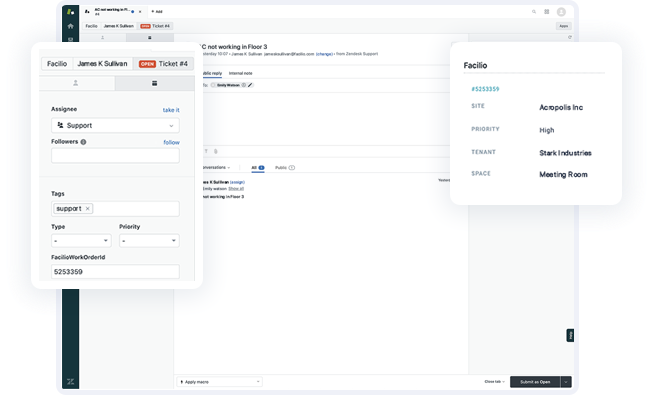653x395 pixels.
Task: Click the pencil edit icon beside Emily Watson
Action: (x=250, y=85)
